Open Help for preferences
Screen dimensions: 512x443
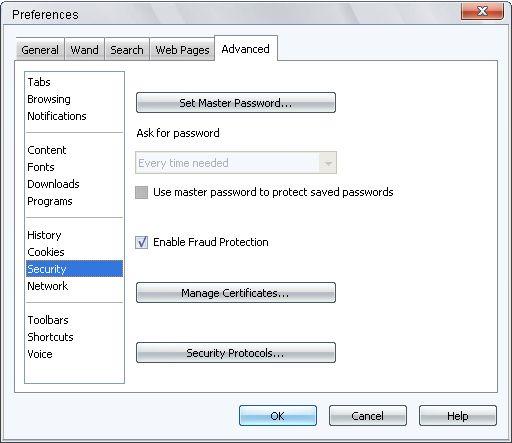point(458,416)
